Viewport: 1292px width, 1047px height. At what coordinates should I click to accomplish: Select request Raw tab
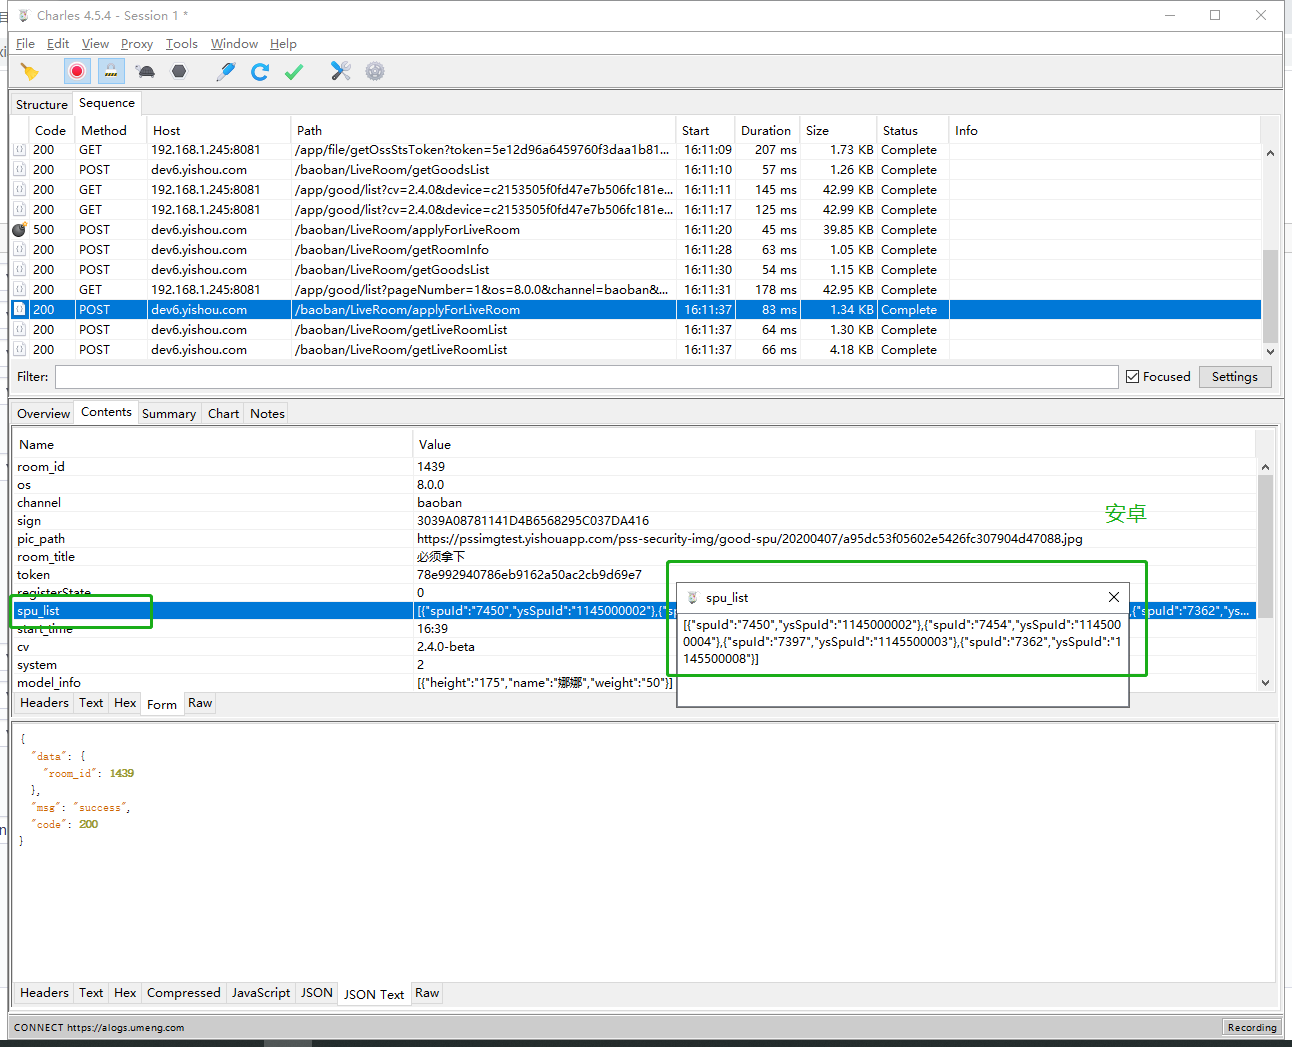pos(200,703)
